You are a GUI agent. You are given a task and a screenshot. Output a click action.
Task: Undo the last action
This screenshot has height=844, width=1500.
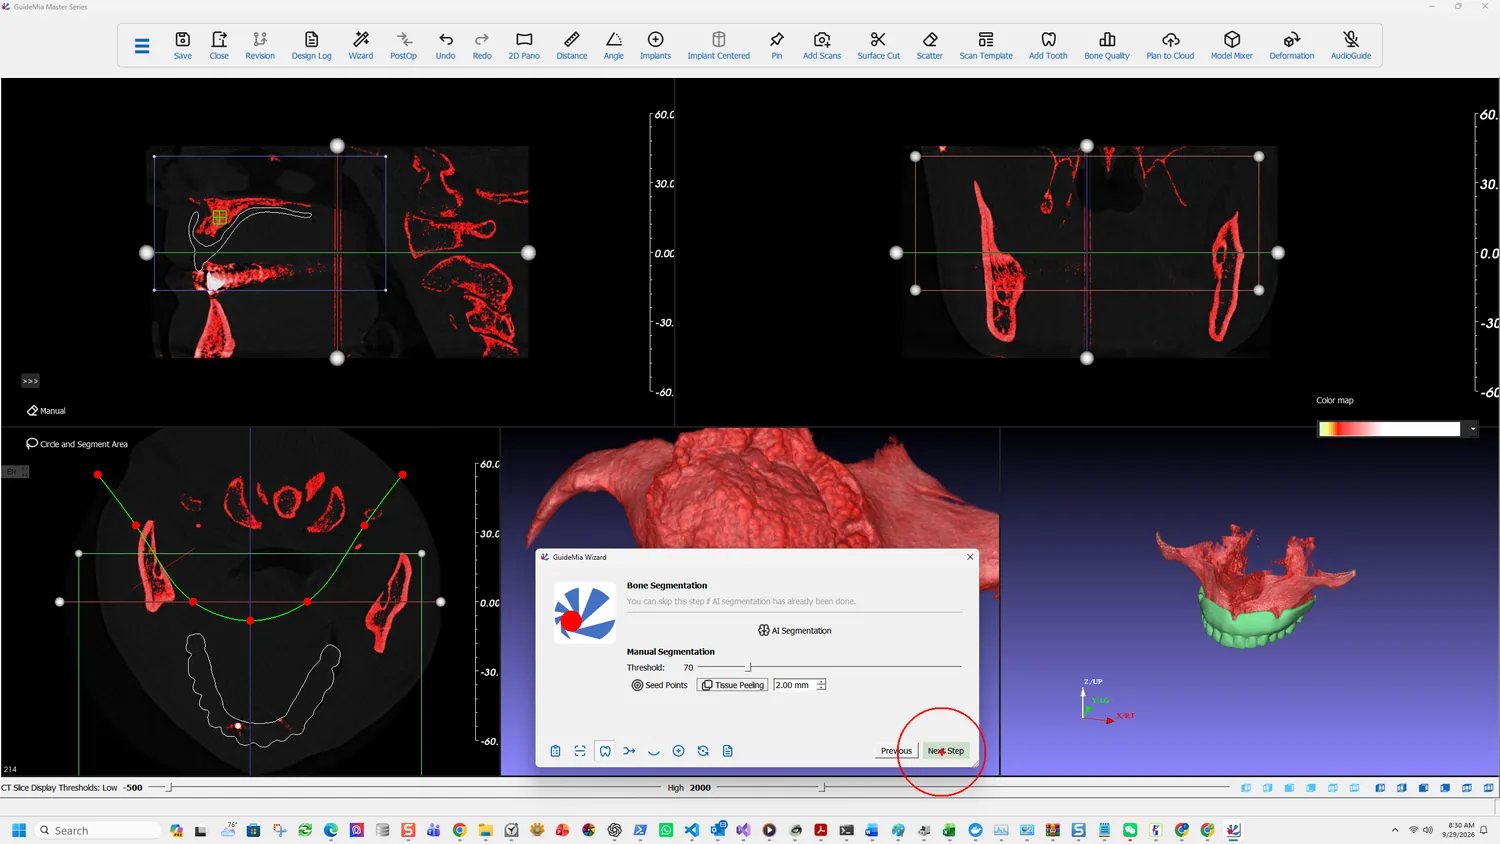pyautogui.click(x=446, y=45)
